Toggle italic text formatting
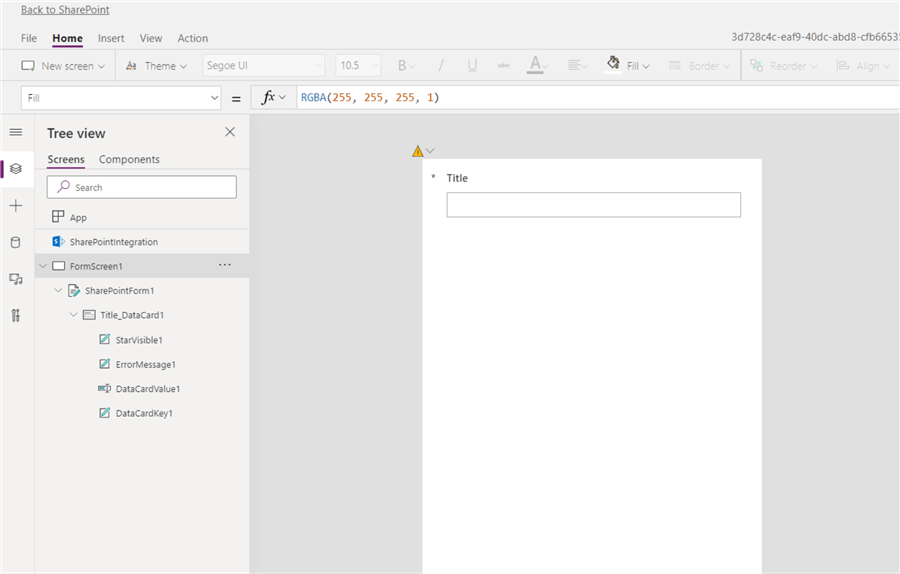 [x=441, y=65]
